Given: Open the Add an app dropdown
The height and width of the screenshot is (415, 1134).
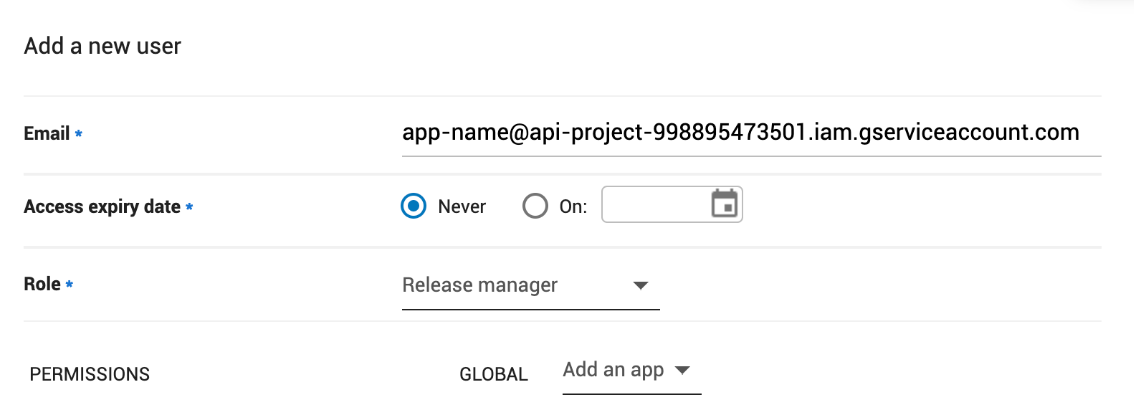Looking at the screenshot, I should pos(632,371).
